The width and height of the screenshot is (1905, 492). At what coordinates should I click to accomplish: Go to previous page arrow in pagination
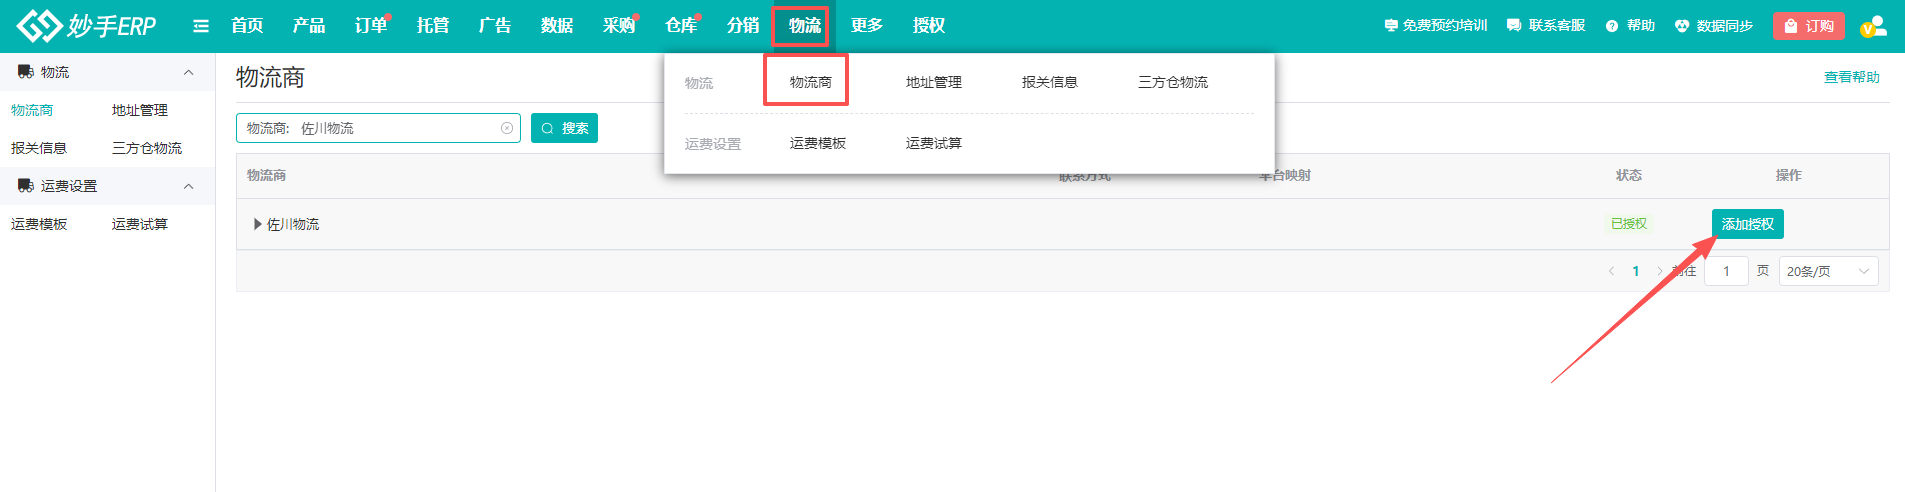pos(1611,271)
